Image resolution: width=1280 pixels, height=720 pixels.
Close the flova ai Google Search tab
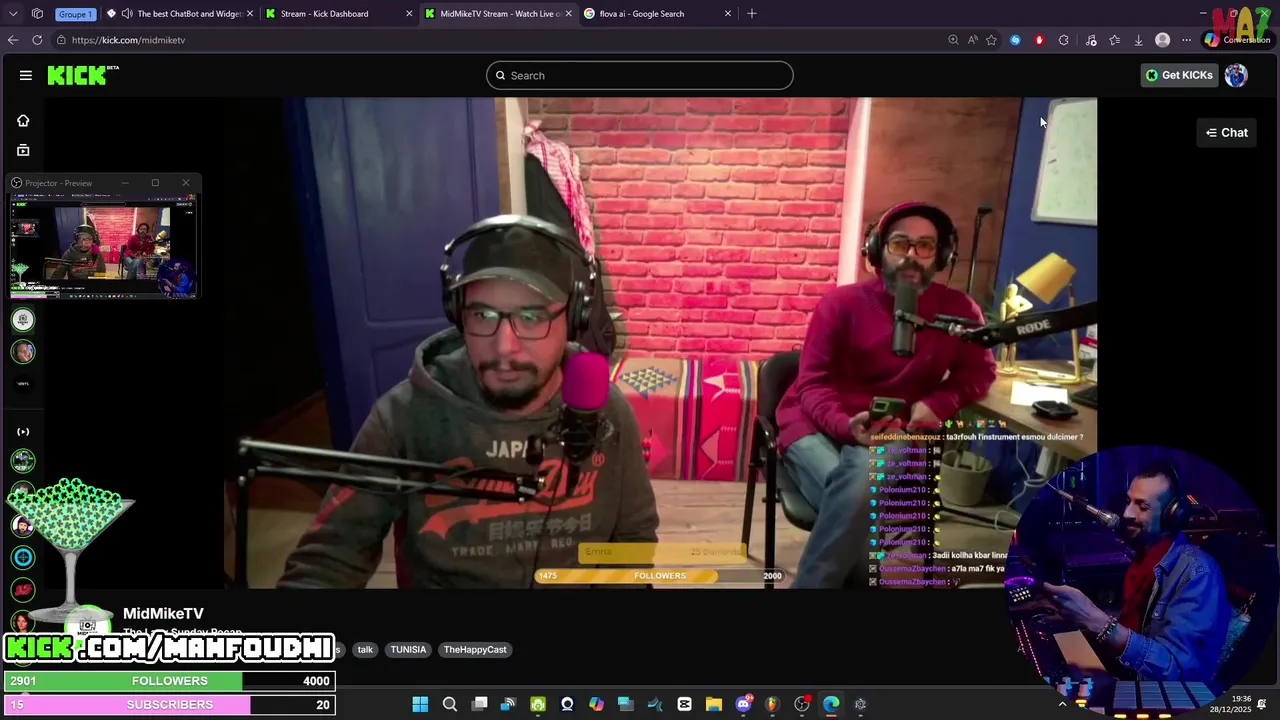(728, 14)
